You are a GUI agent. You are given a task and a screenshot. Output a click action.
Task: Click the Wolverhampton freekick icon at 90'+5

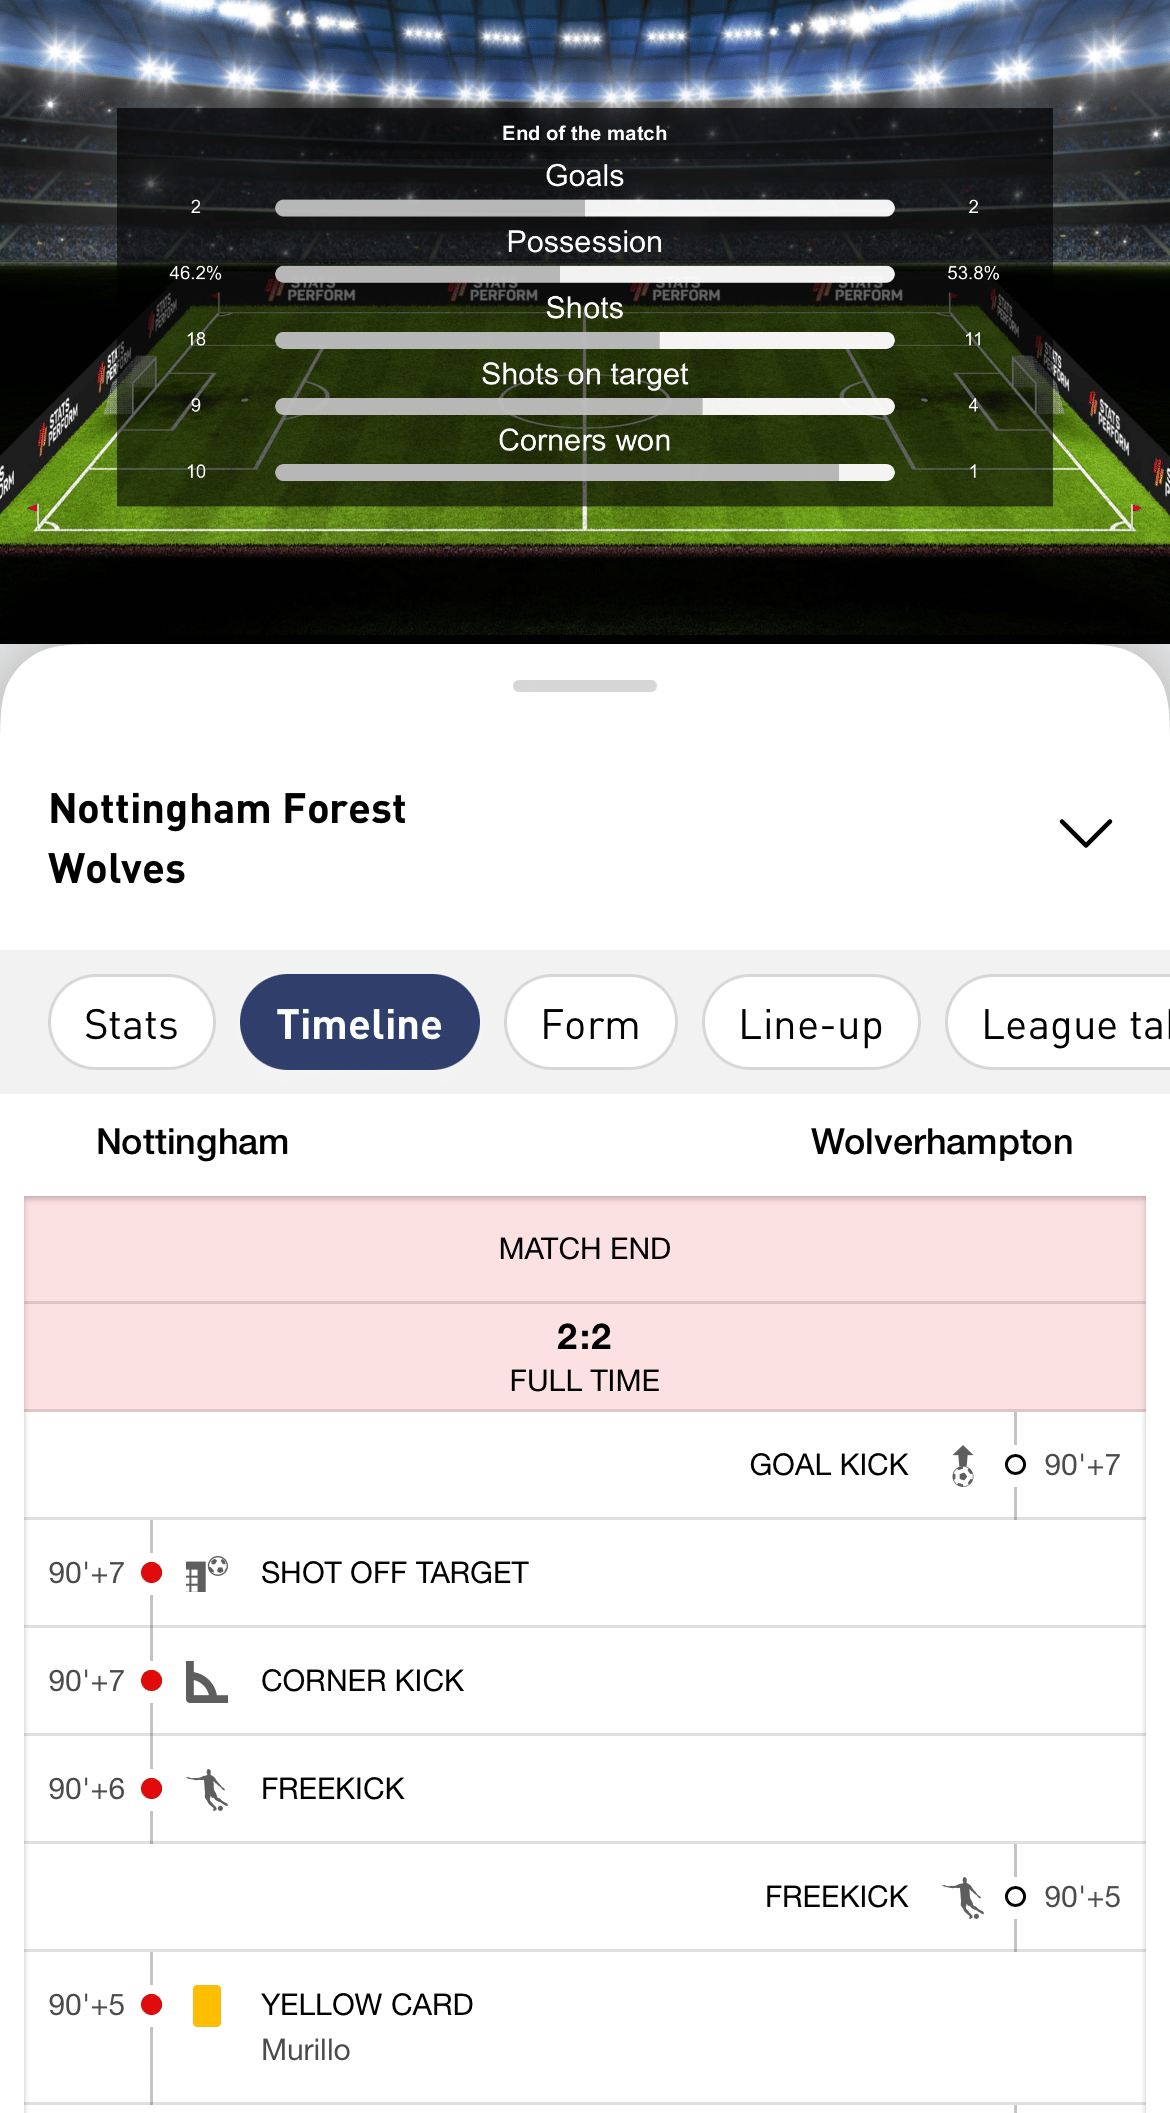tap(963, 1897)
